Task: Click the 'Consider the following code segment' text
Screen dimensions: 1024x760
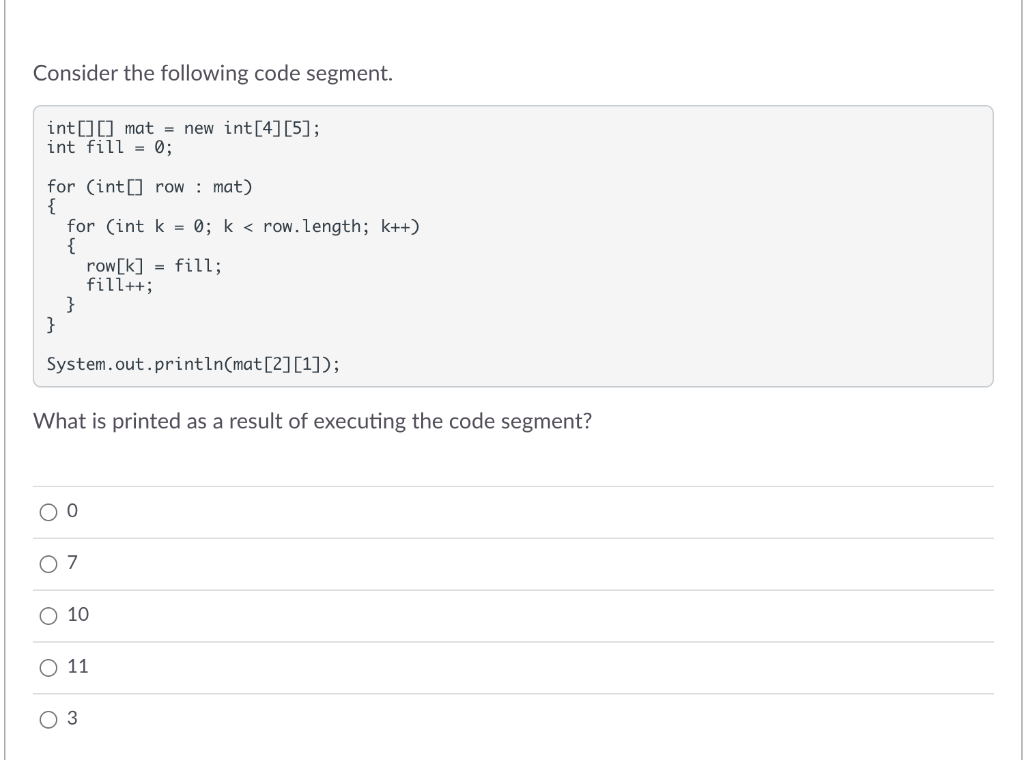Action: tap(213, 73)
